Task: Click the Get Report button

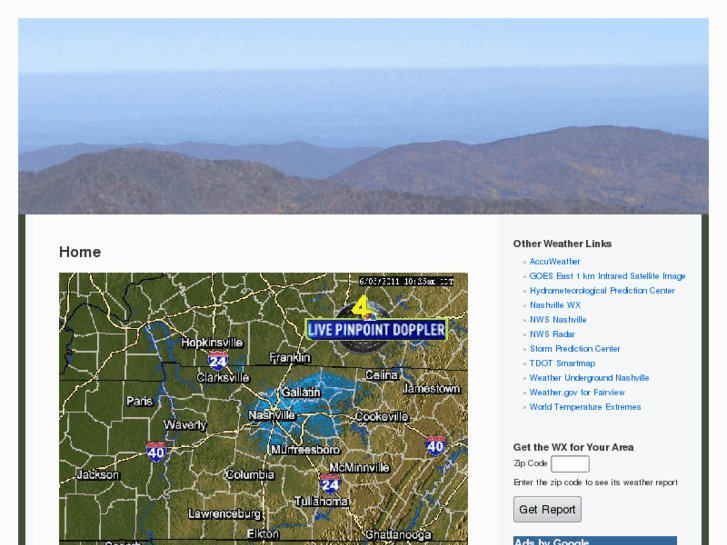Action: click(547, 509)
